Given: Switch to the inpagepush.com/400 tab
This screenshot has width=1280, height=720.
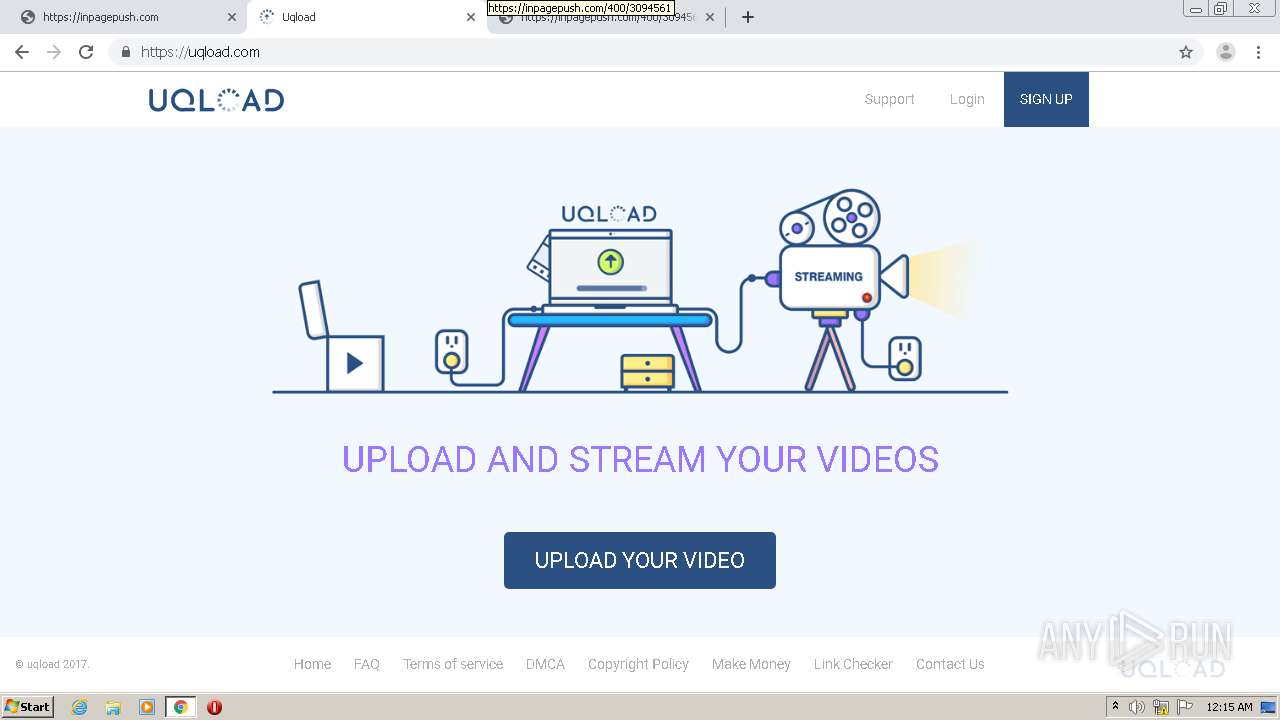Looking at the screenshot, I should pos(606,17).
